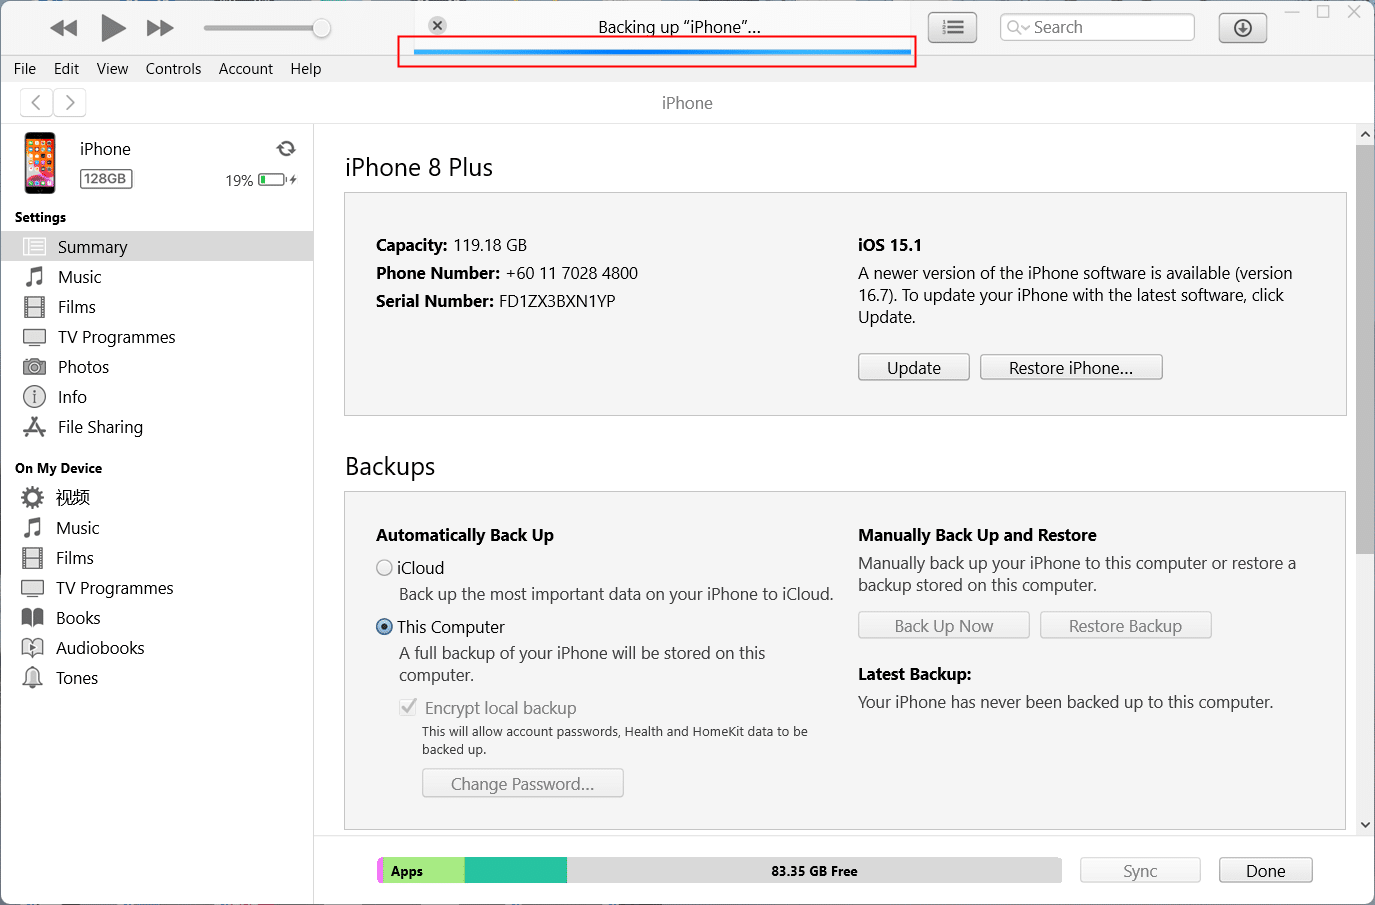Click the Restore iPhone... button
The image size is (1375, 905).
[1071, 367]
